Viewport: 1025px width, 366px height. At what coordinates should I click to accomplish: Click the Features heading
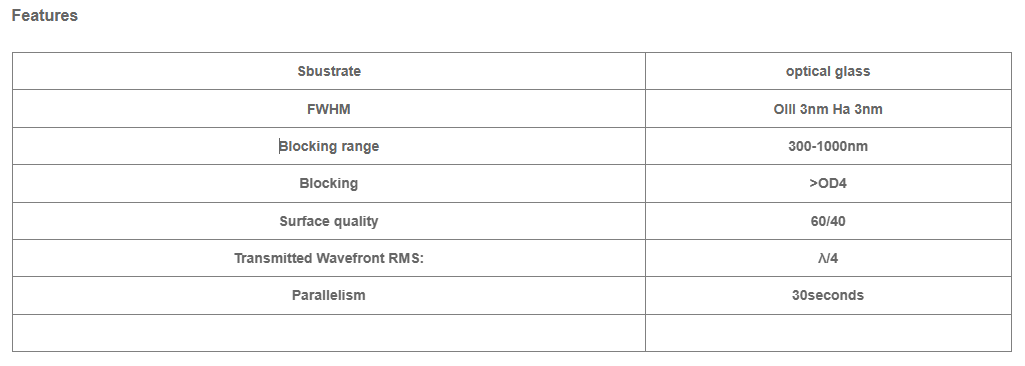tap(44, 16)
